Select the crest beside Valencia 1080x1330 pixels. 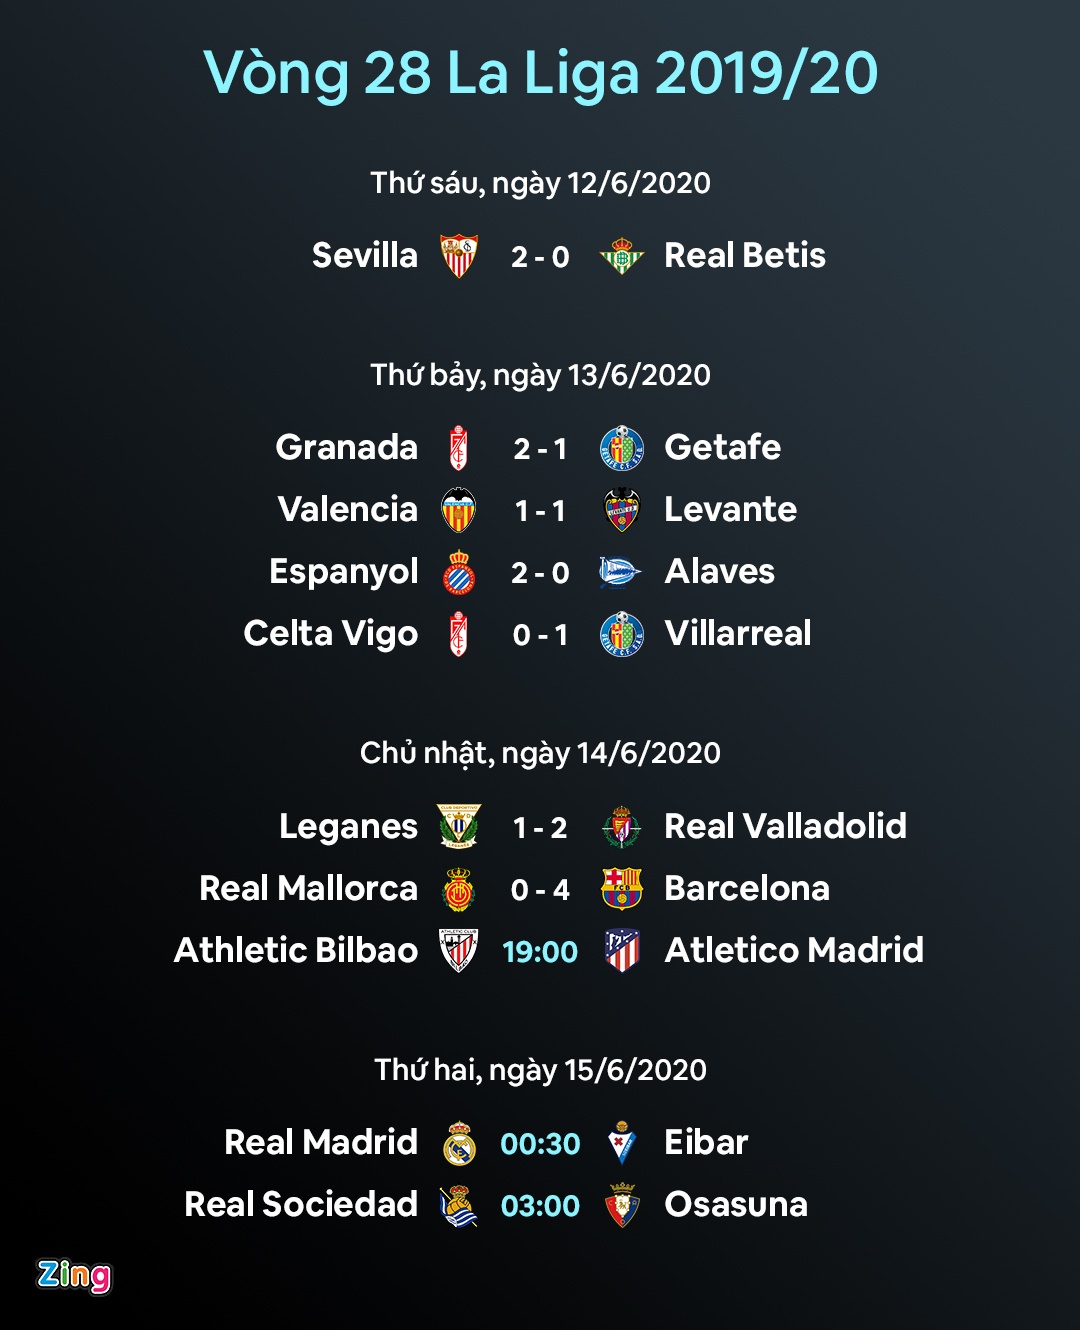[459, 510]
